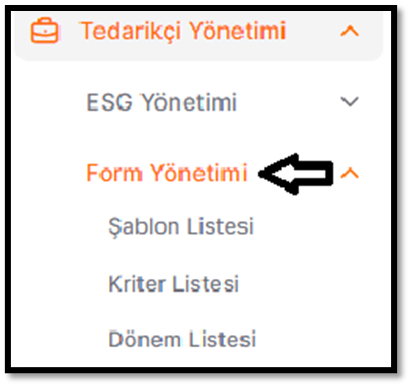Choose the Şablon Listesi tree entry
Viewport: 410px width, 386px height.
click(x=181, y=227)
